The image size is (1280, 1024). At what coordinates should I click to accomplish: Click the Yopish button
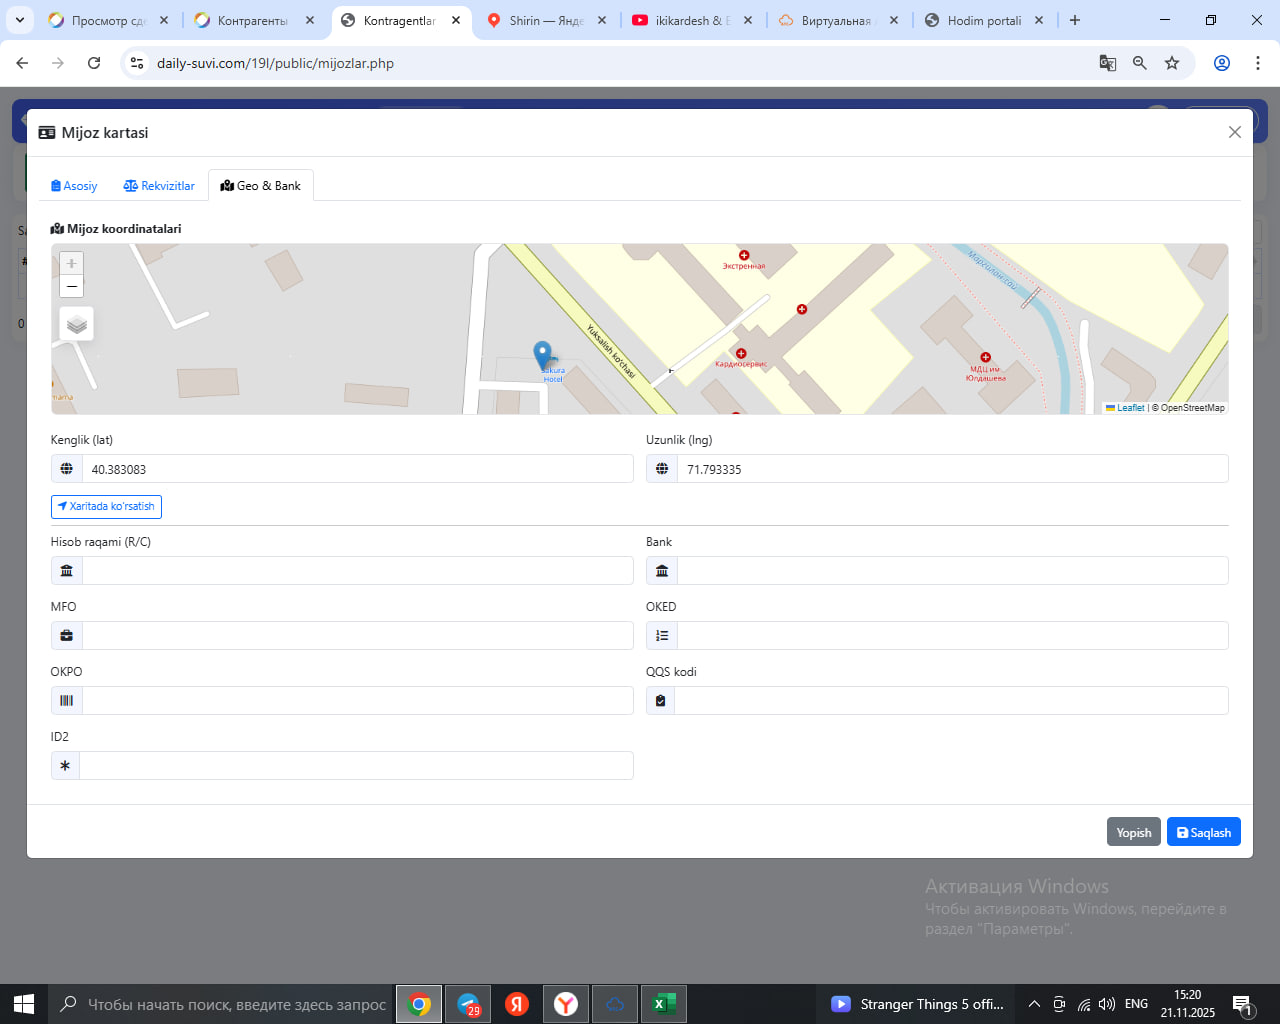[1133, 833]
